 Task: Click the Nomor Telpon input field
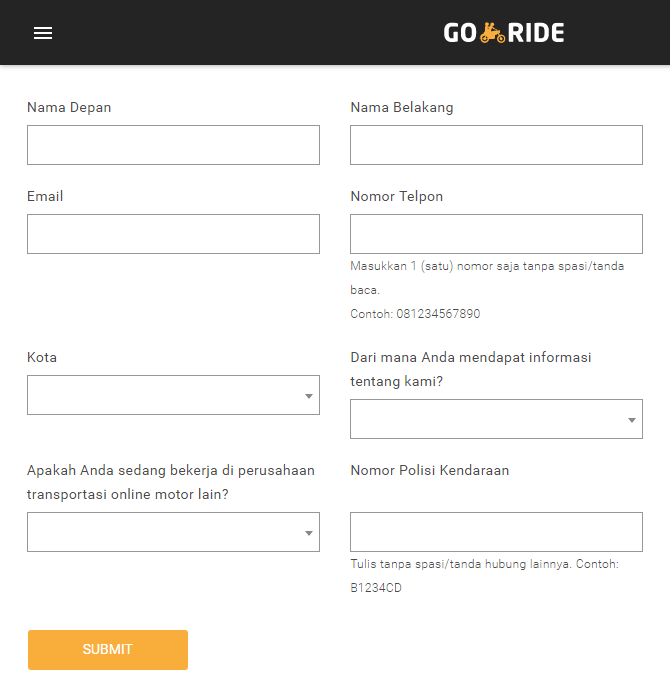[496, 234]
